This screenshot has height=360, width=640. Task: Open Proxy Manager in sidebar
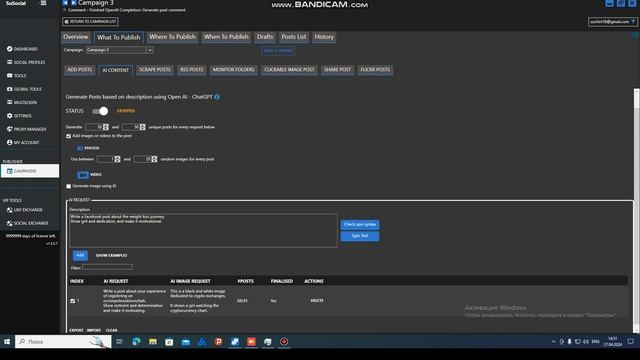coord(27,129)
